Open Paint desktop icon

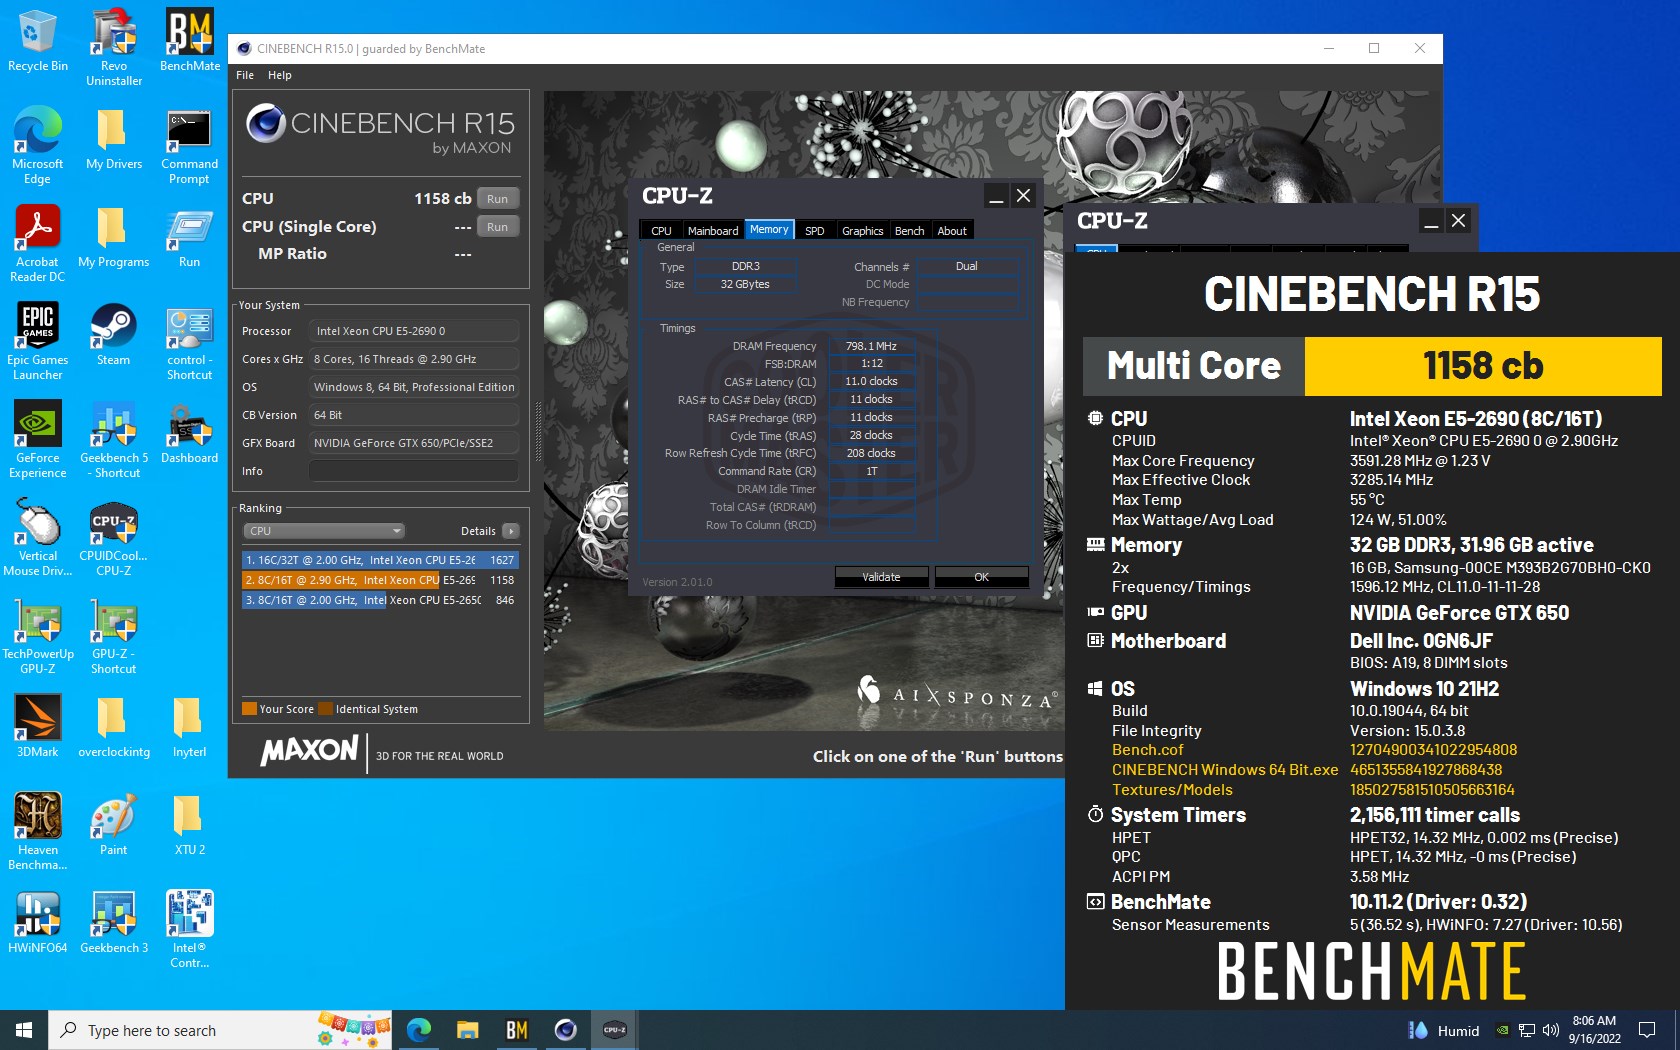coord(114,825)
